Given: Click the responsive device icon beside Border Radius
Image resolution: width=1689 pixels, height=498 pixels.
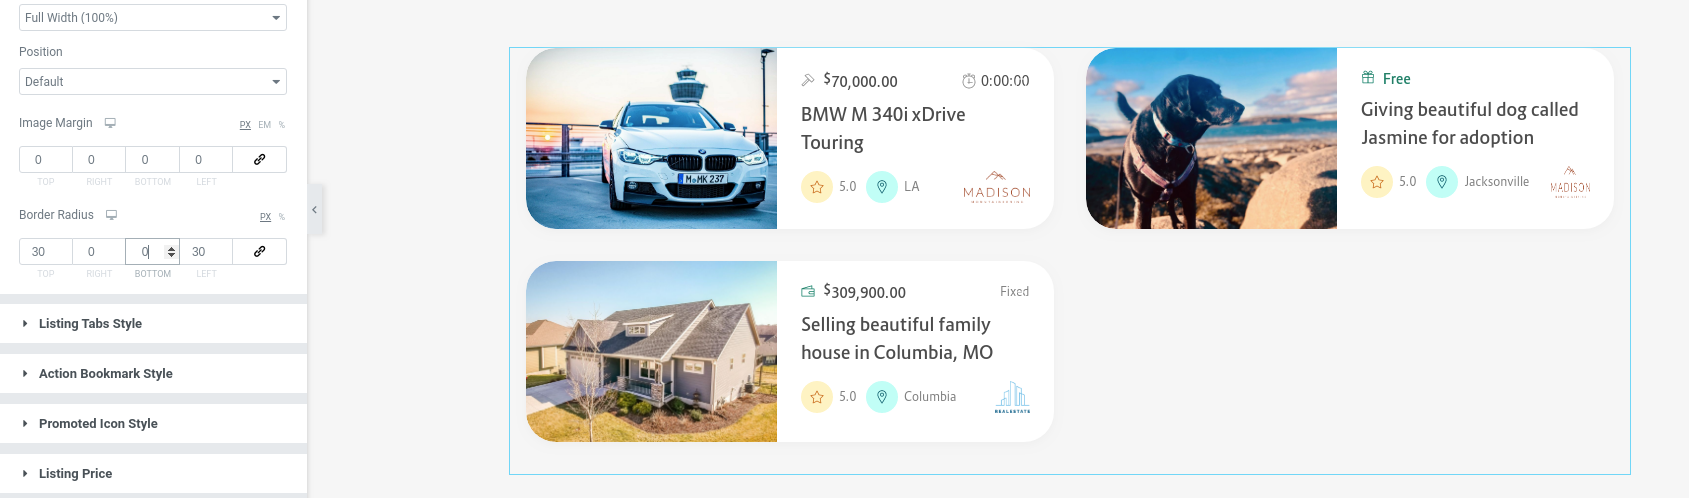Looking at the screenshot, I should tap(111, 215).
